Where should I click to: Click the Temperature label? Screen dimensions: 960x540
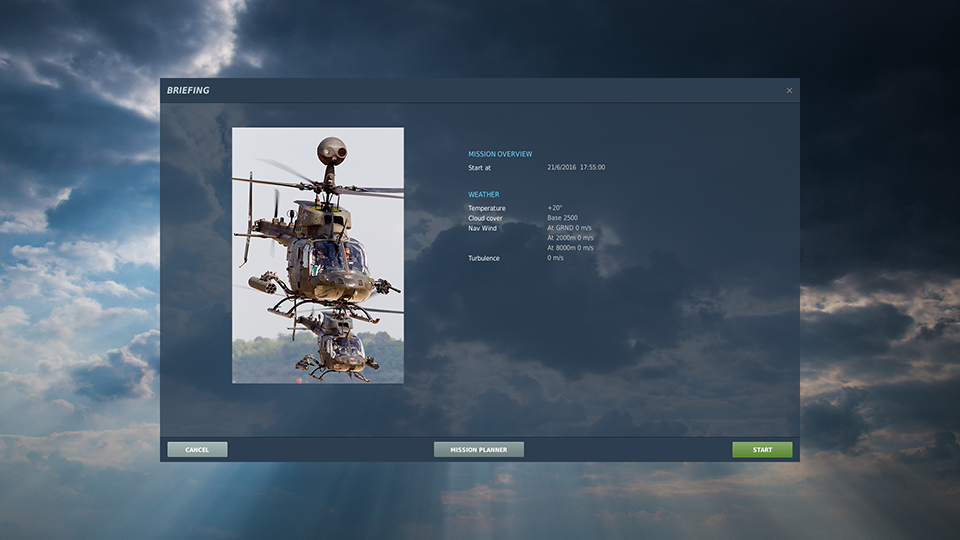487,208
